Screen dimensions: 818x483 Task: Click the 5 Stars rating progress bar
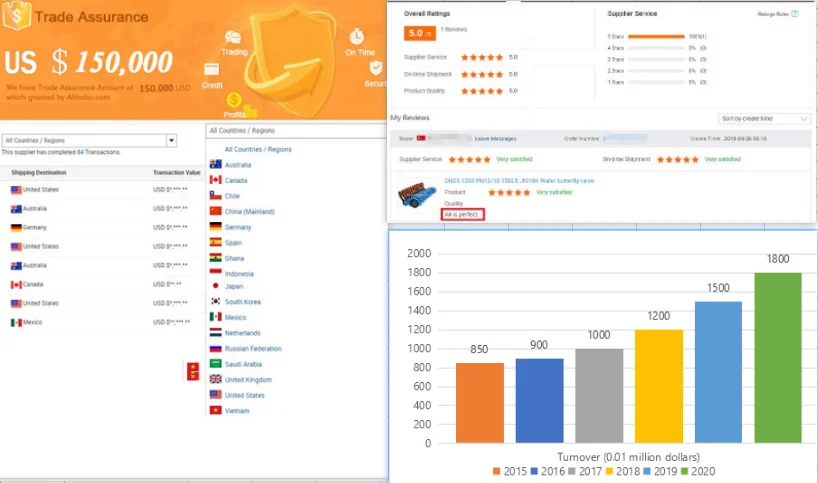click(x=656, y=37)
